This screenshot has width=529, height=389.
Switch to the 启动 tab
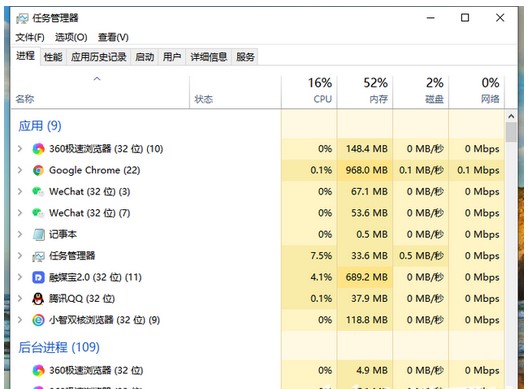[x=144, y=57]
